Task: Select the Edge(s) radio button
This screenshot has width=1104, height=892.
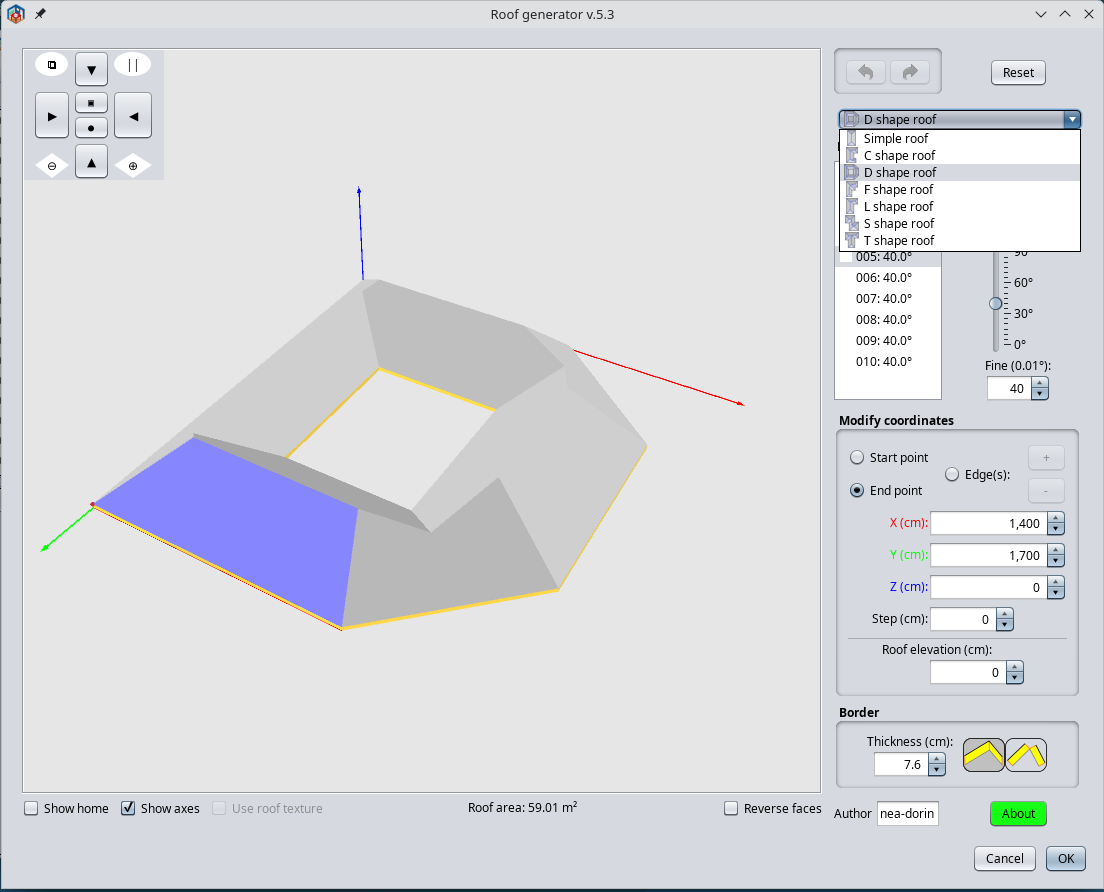Action: coord(952,475)
